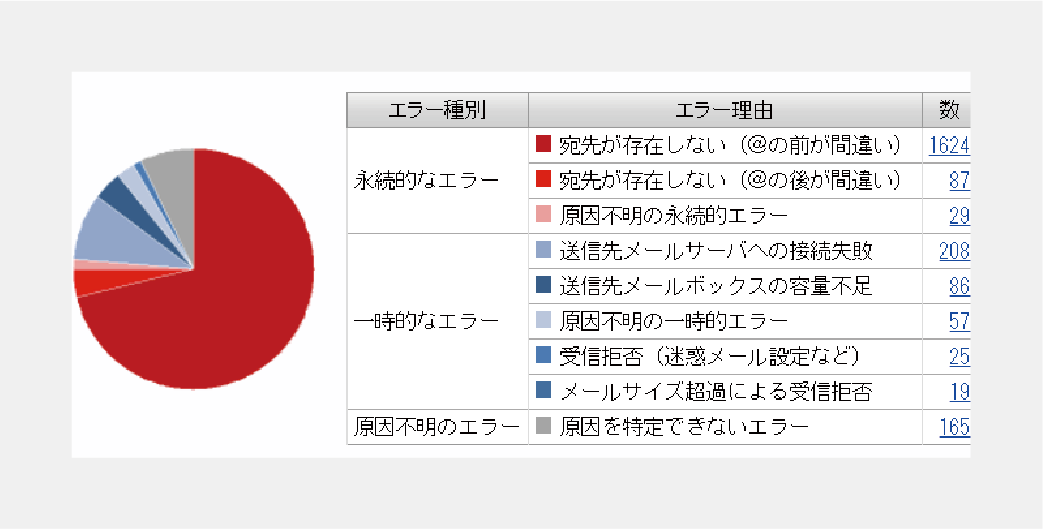This screenshot has height=530, width=1044.
Task: Open the 165 unidentified error link
Action: (954, 427)
